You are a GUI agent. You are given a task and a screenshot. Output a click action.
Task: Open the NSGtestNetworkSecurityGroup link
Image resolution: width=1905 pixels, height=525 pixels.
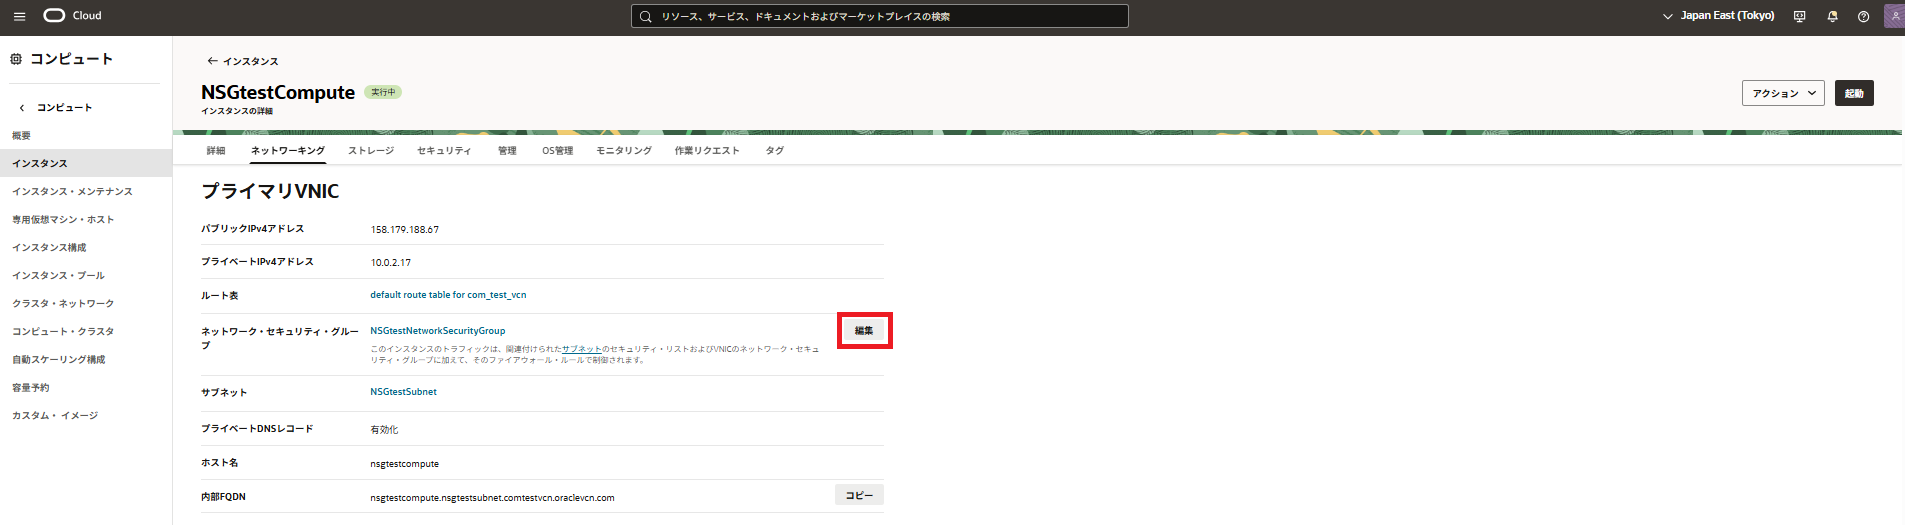coord(438,331)
